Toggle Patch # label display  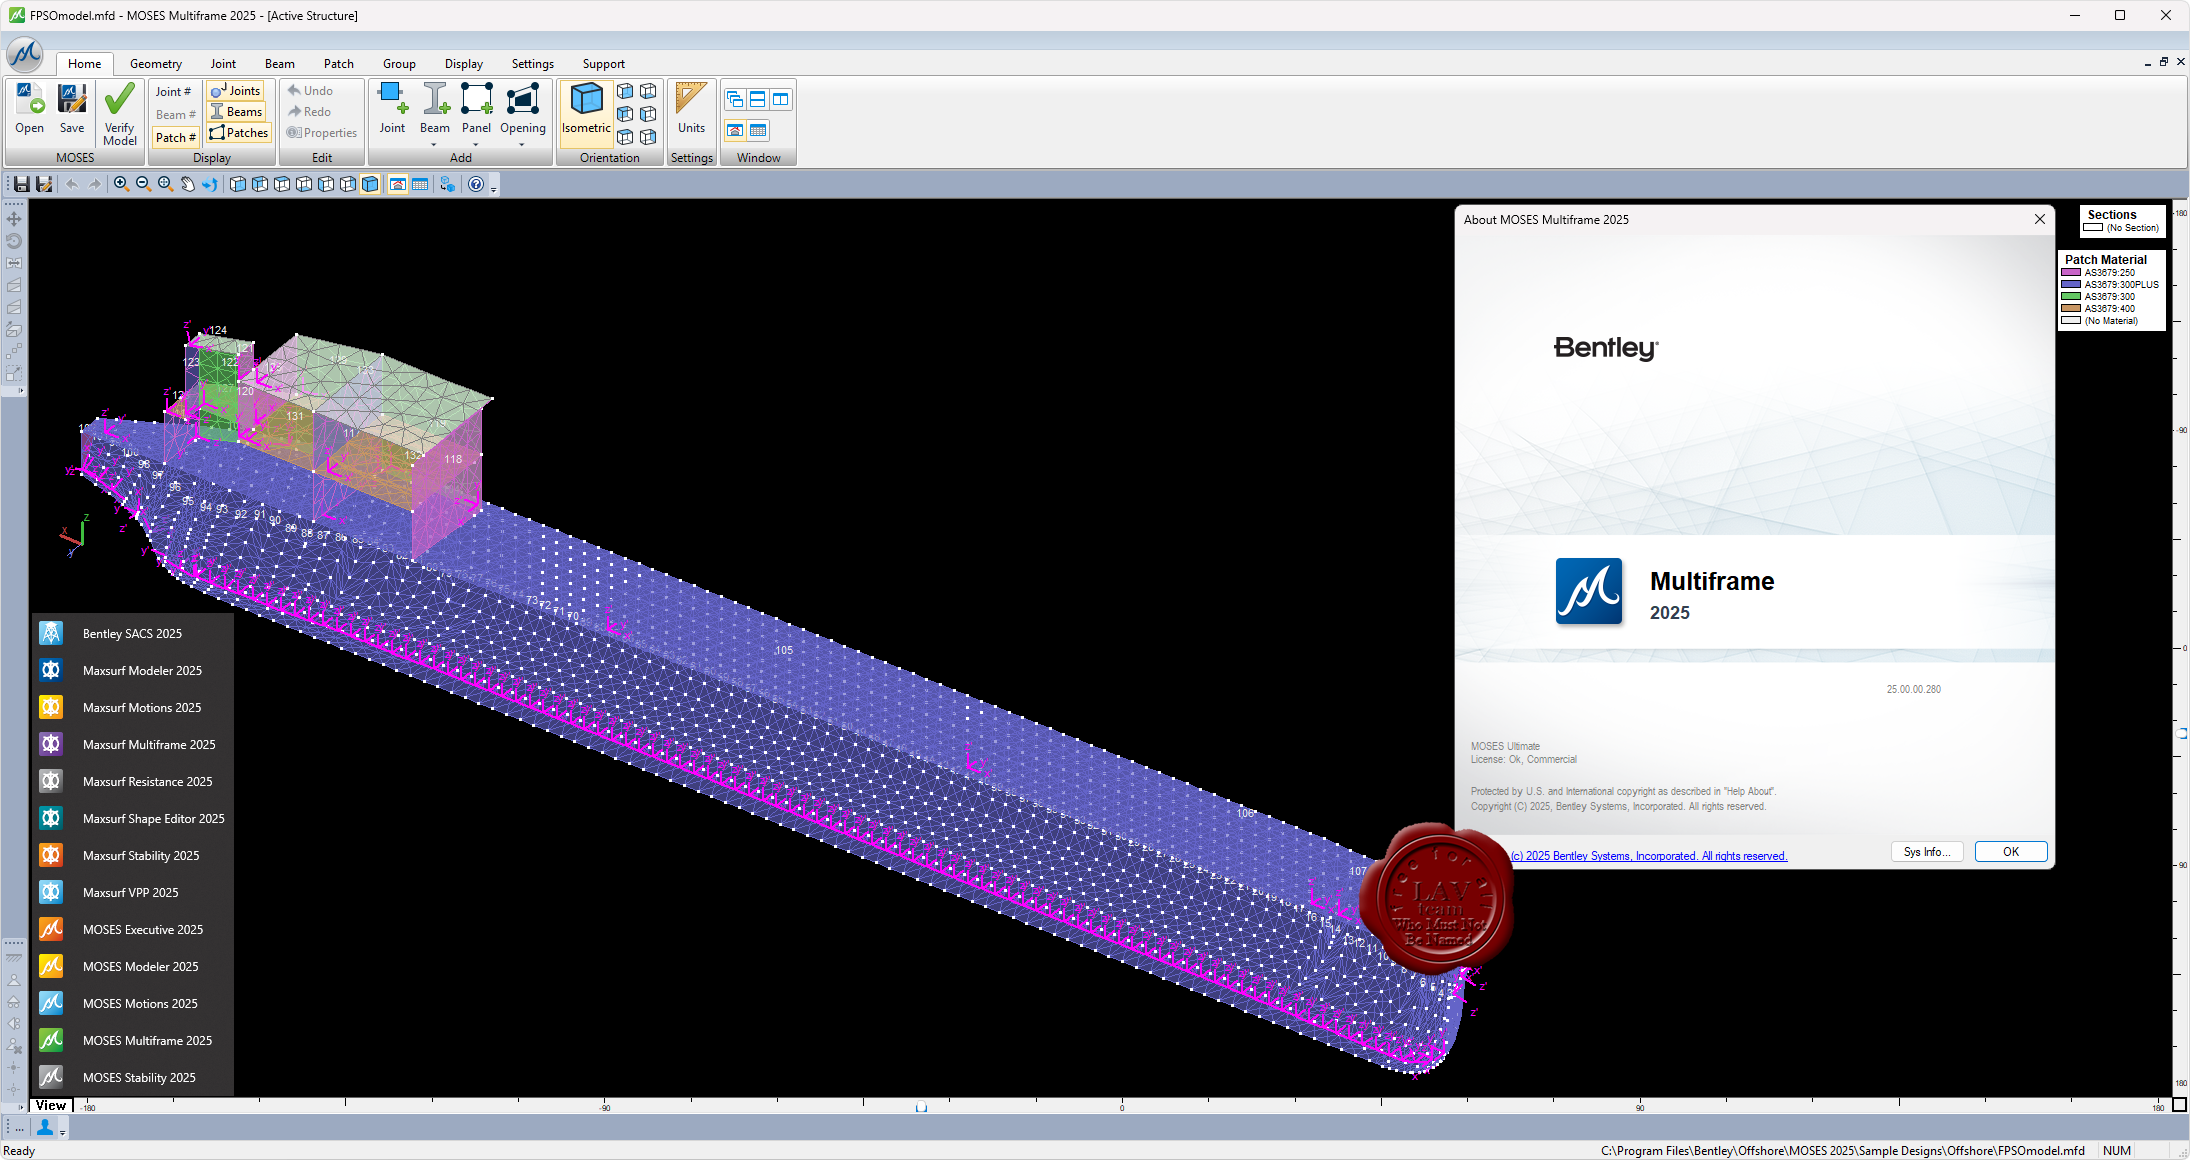(174, 137)
